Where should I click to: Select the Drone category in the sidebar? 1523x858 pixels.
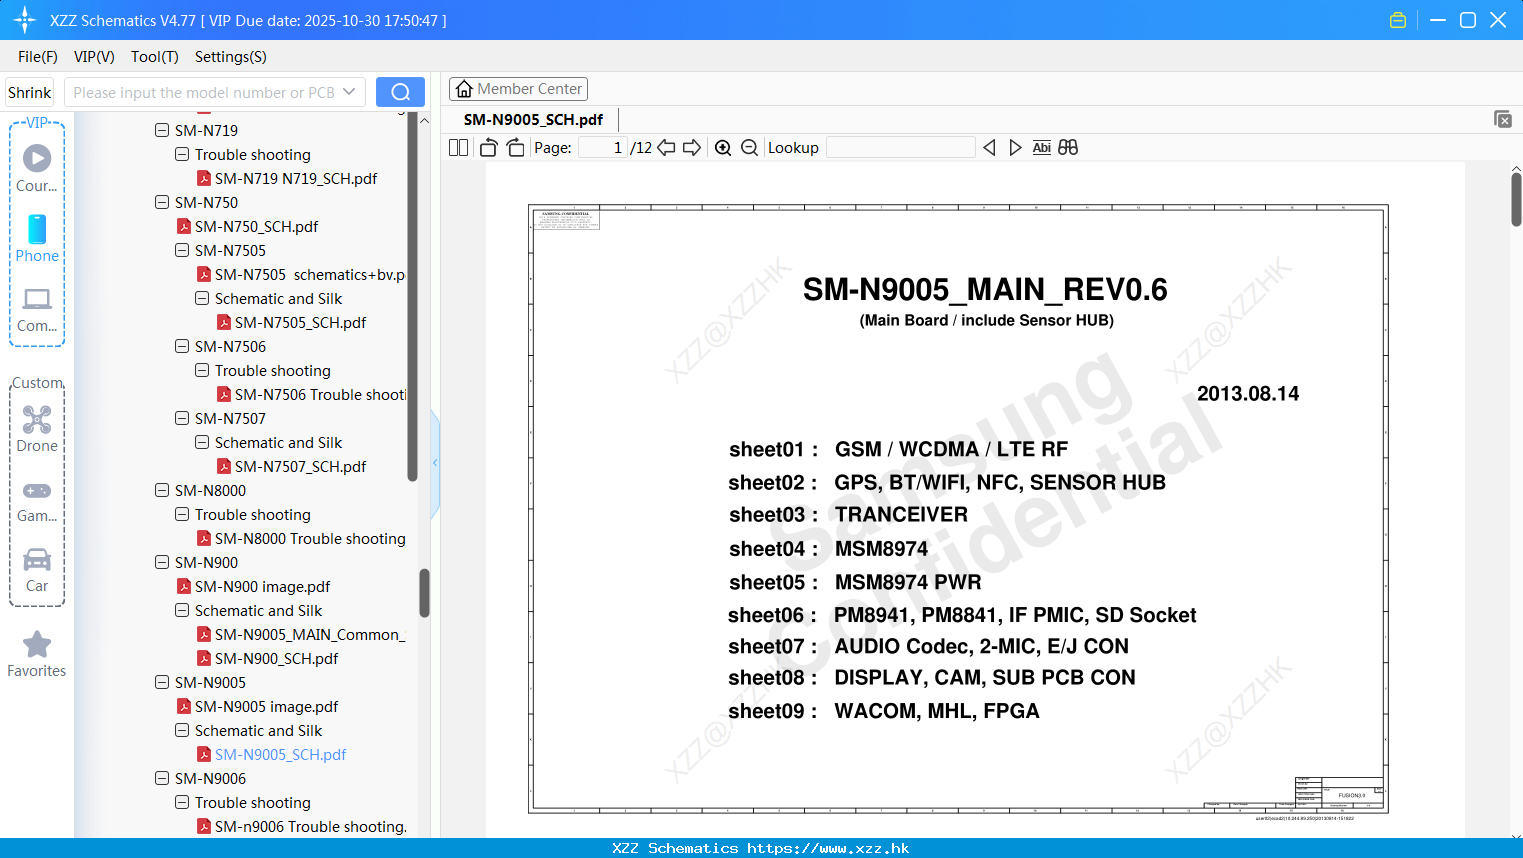37,429
